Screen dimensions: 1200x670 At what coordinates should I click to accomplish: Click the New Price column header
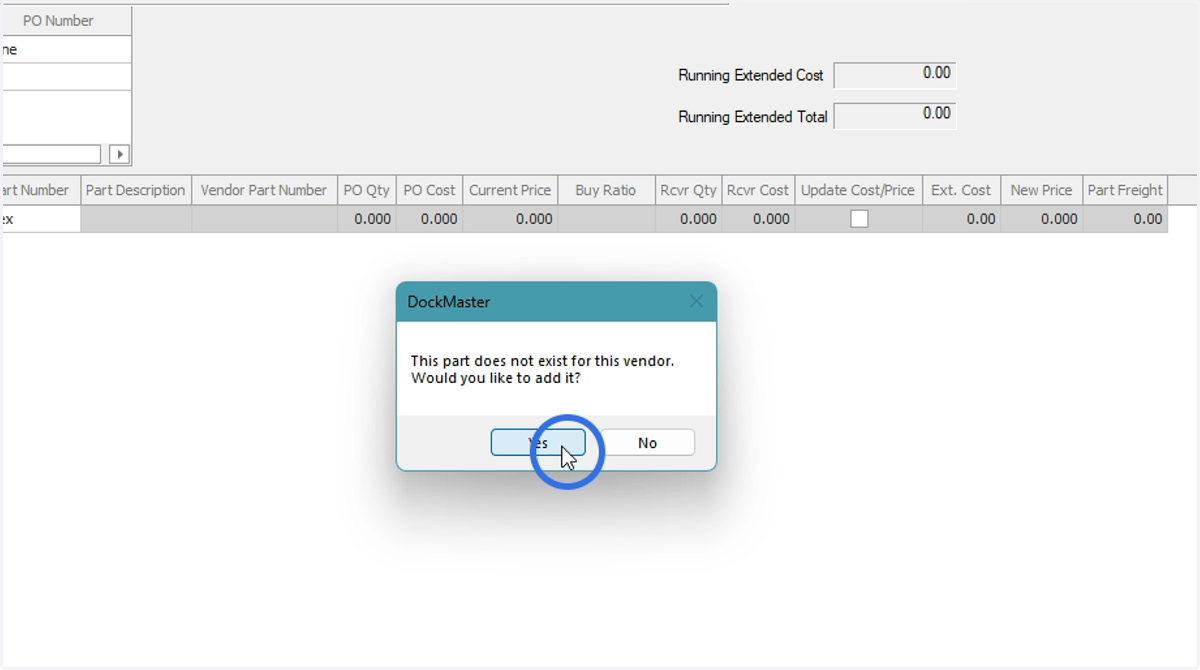[1041, 190]
